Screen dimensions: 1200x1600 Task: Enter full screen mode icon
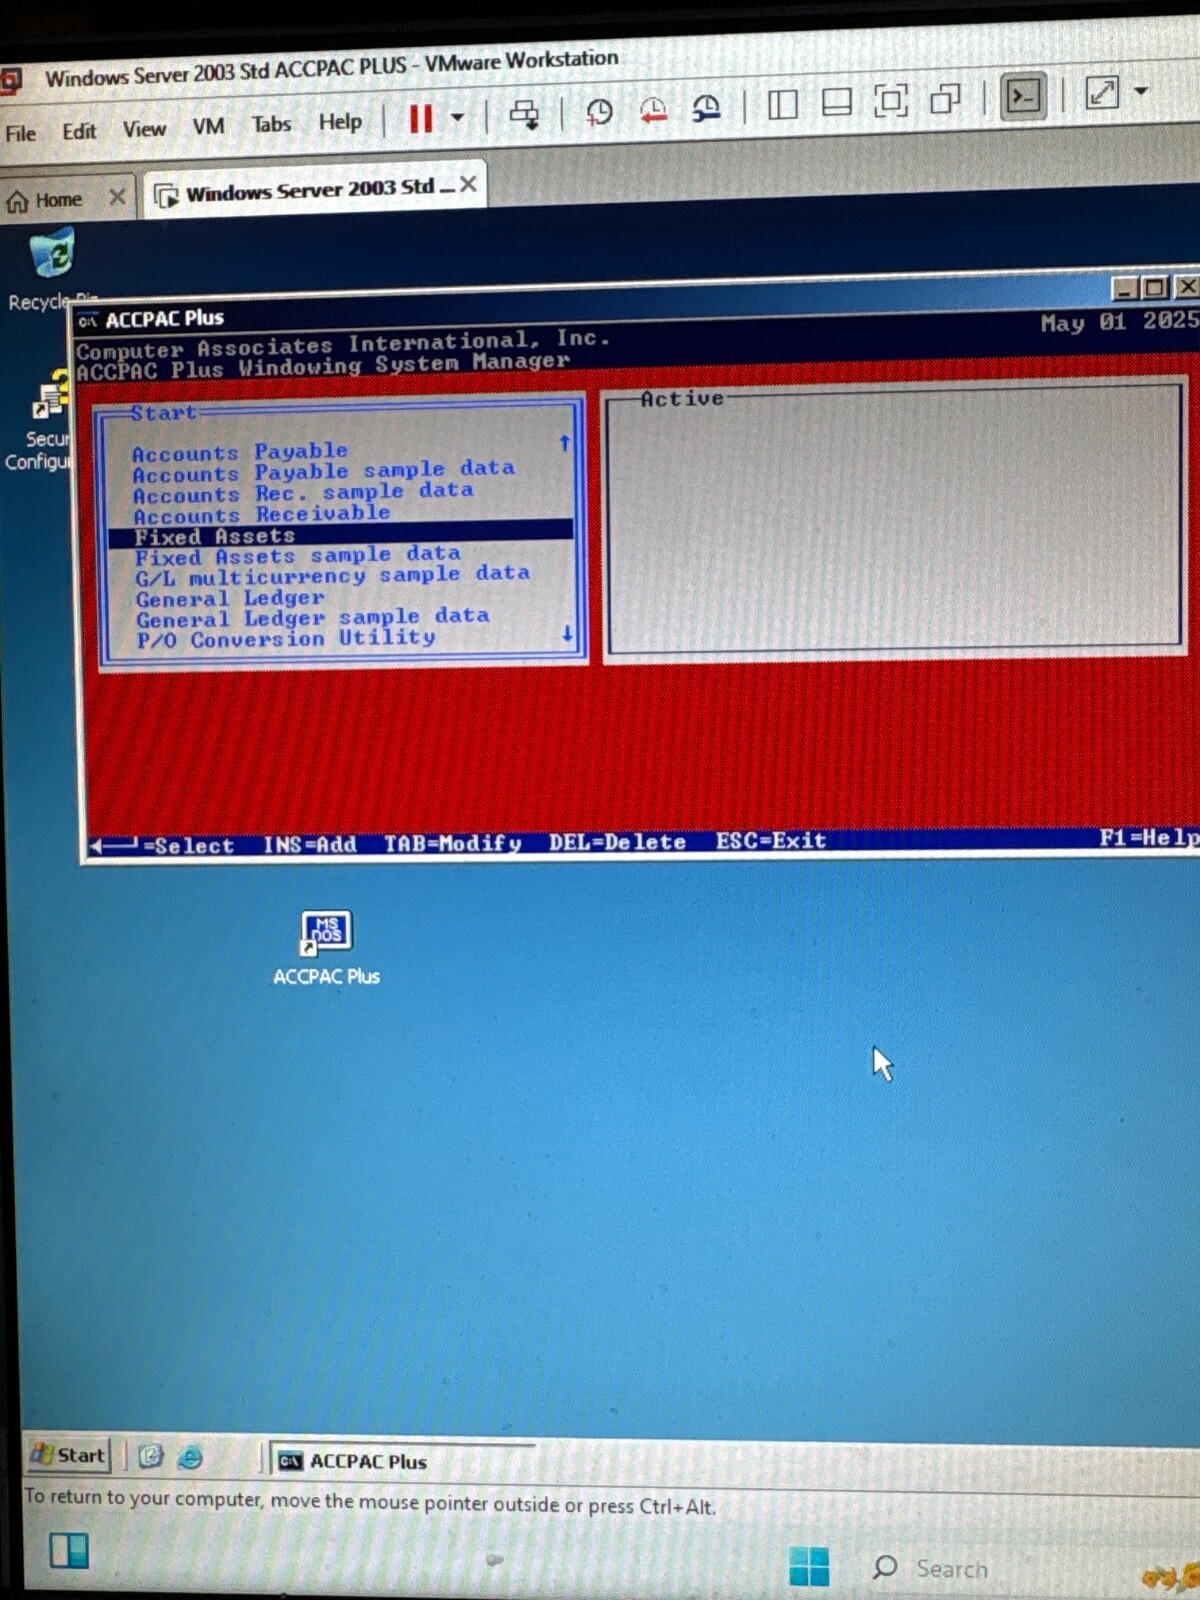[890, 100]
